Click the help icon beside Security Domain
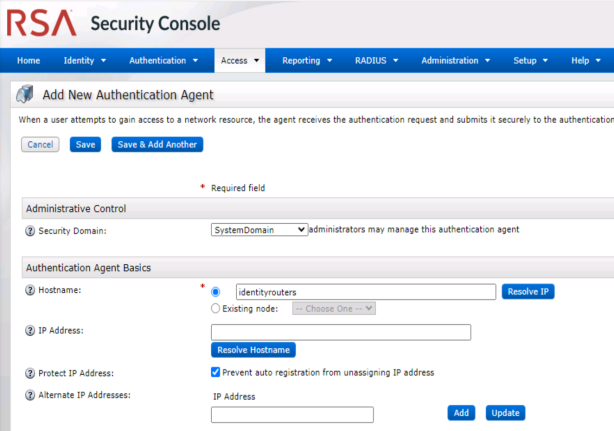614x431 pixels. click(x=29, y=230)
